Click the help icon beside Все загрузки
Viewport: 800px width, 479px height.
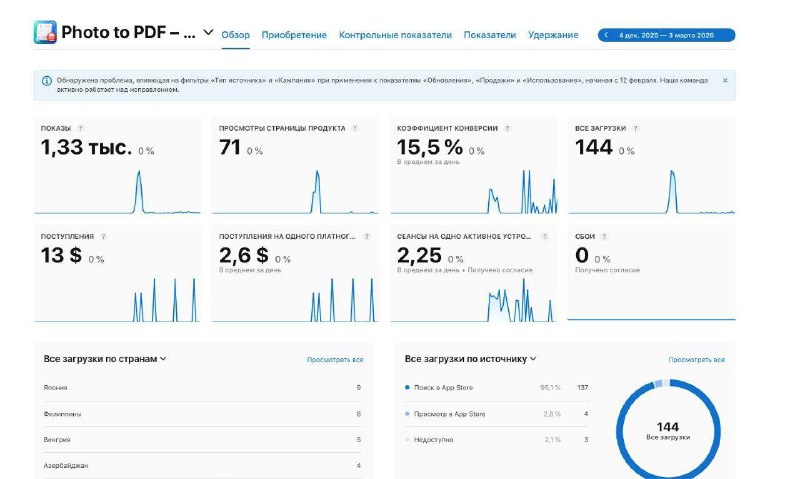click(635, 129)
